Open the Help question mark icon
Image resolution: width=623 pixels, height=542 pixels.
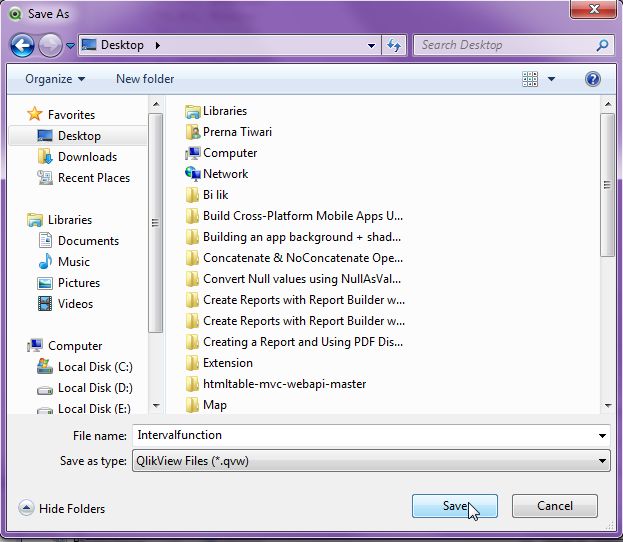(592, 79)
